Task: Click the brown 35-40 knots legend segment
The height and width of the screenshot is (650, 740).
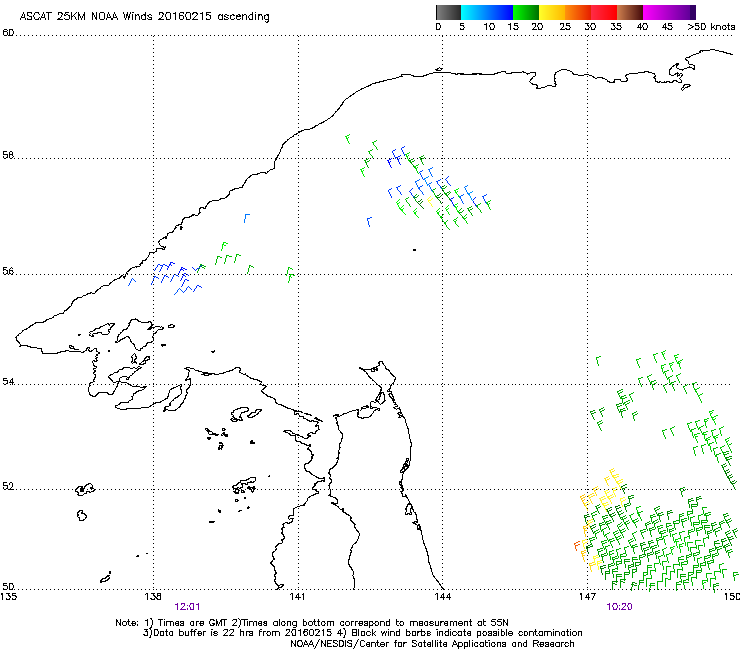Action: [x=630, y=12]
